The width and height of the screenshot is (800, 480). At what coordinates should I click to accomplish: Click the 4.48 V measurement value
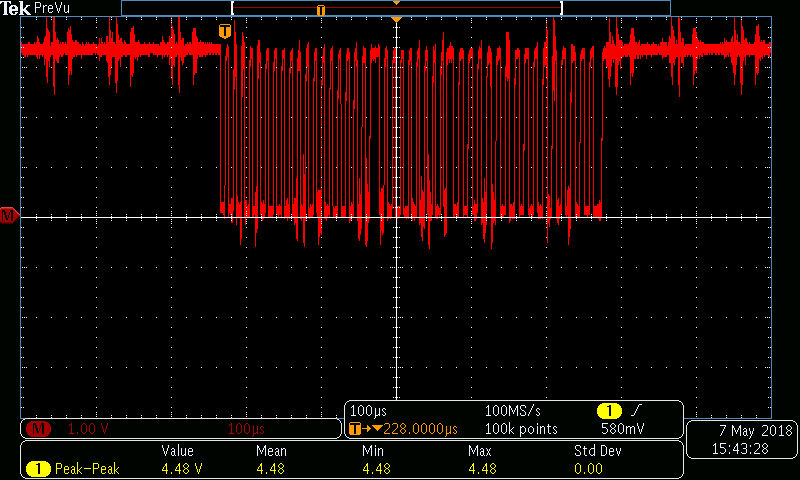pyautogui.click(x=182, y=468)
